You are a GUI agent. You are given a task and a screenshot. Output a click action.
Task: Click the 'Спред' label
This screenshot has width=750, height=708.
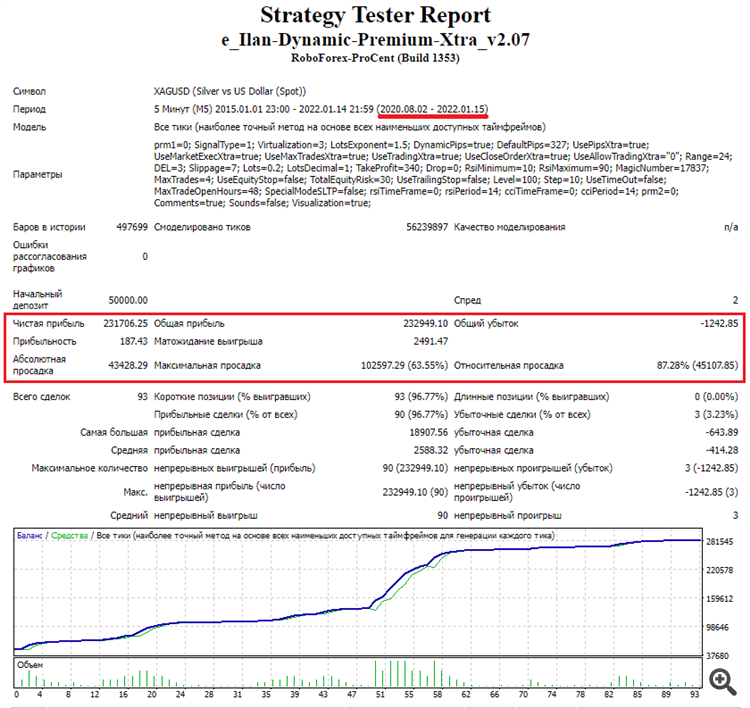coord(467,300)
